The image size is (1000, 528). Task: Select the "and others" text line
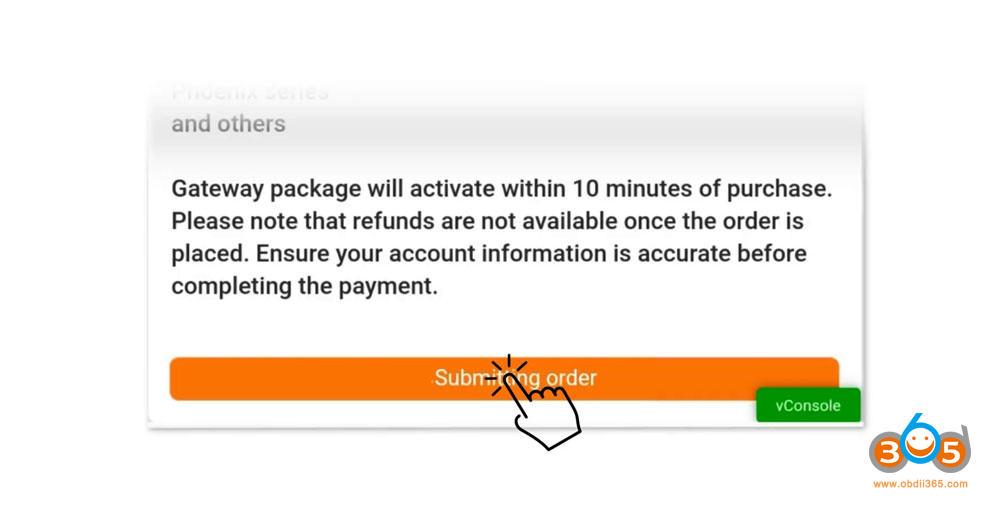pos(228,124)
